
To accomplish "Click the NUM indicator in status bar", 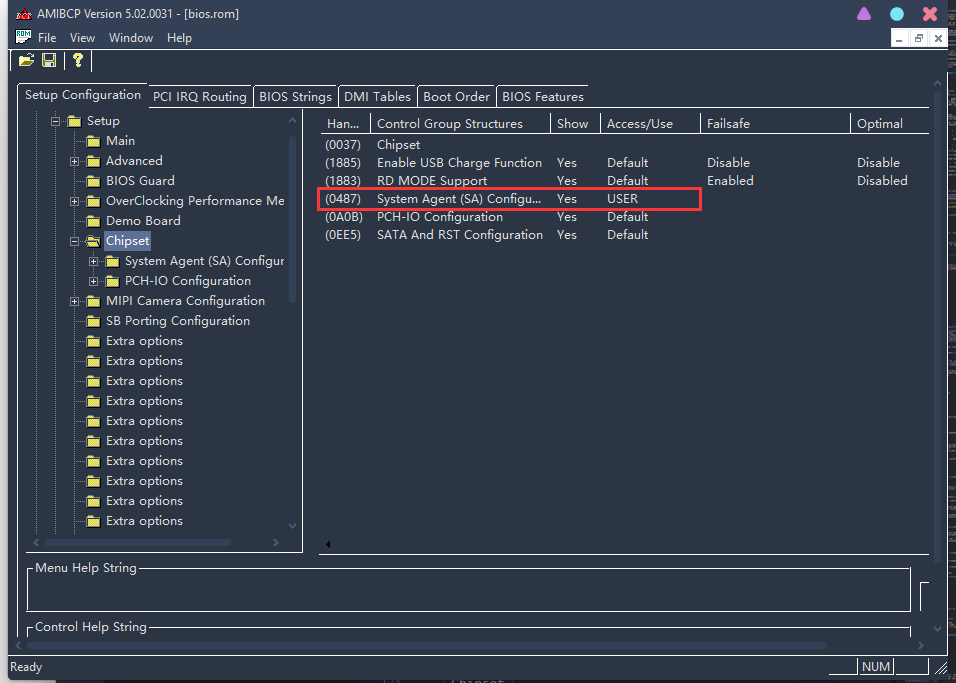I will pyautogui.click(x=876, y=667).
